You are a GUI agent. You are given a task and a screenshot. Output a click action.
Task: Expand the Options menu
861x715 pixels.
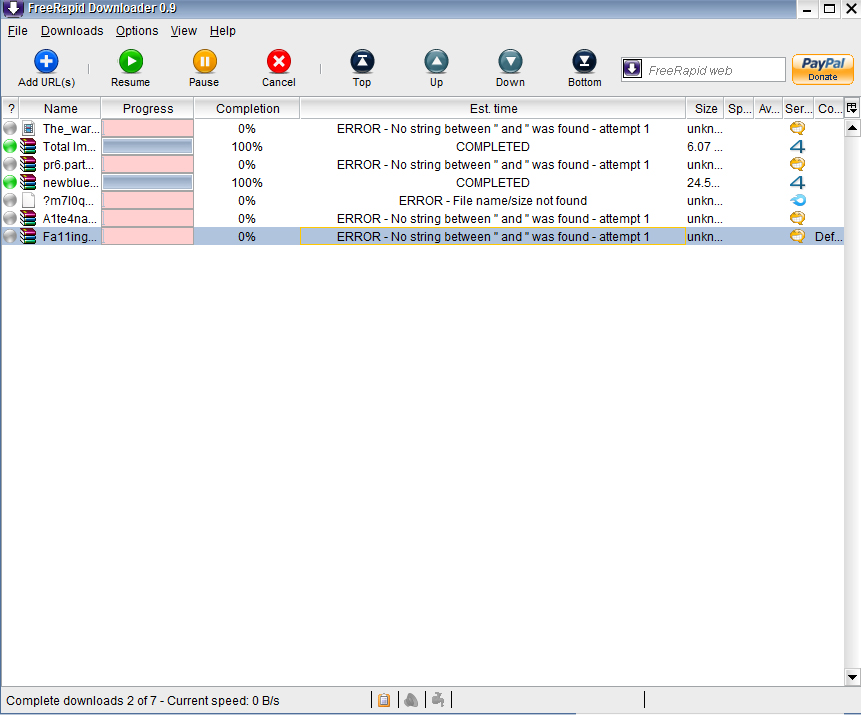[137, 31]
